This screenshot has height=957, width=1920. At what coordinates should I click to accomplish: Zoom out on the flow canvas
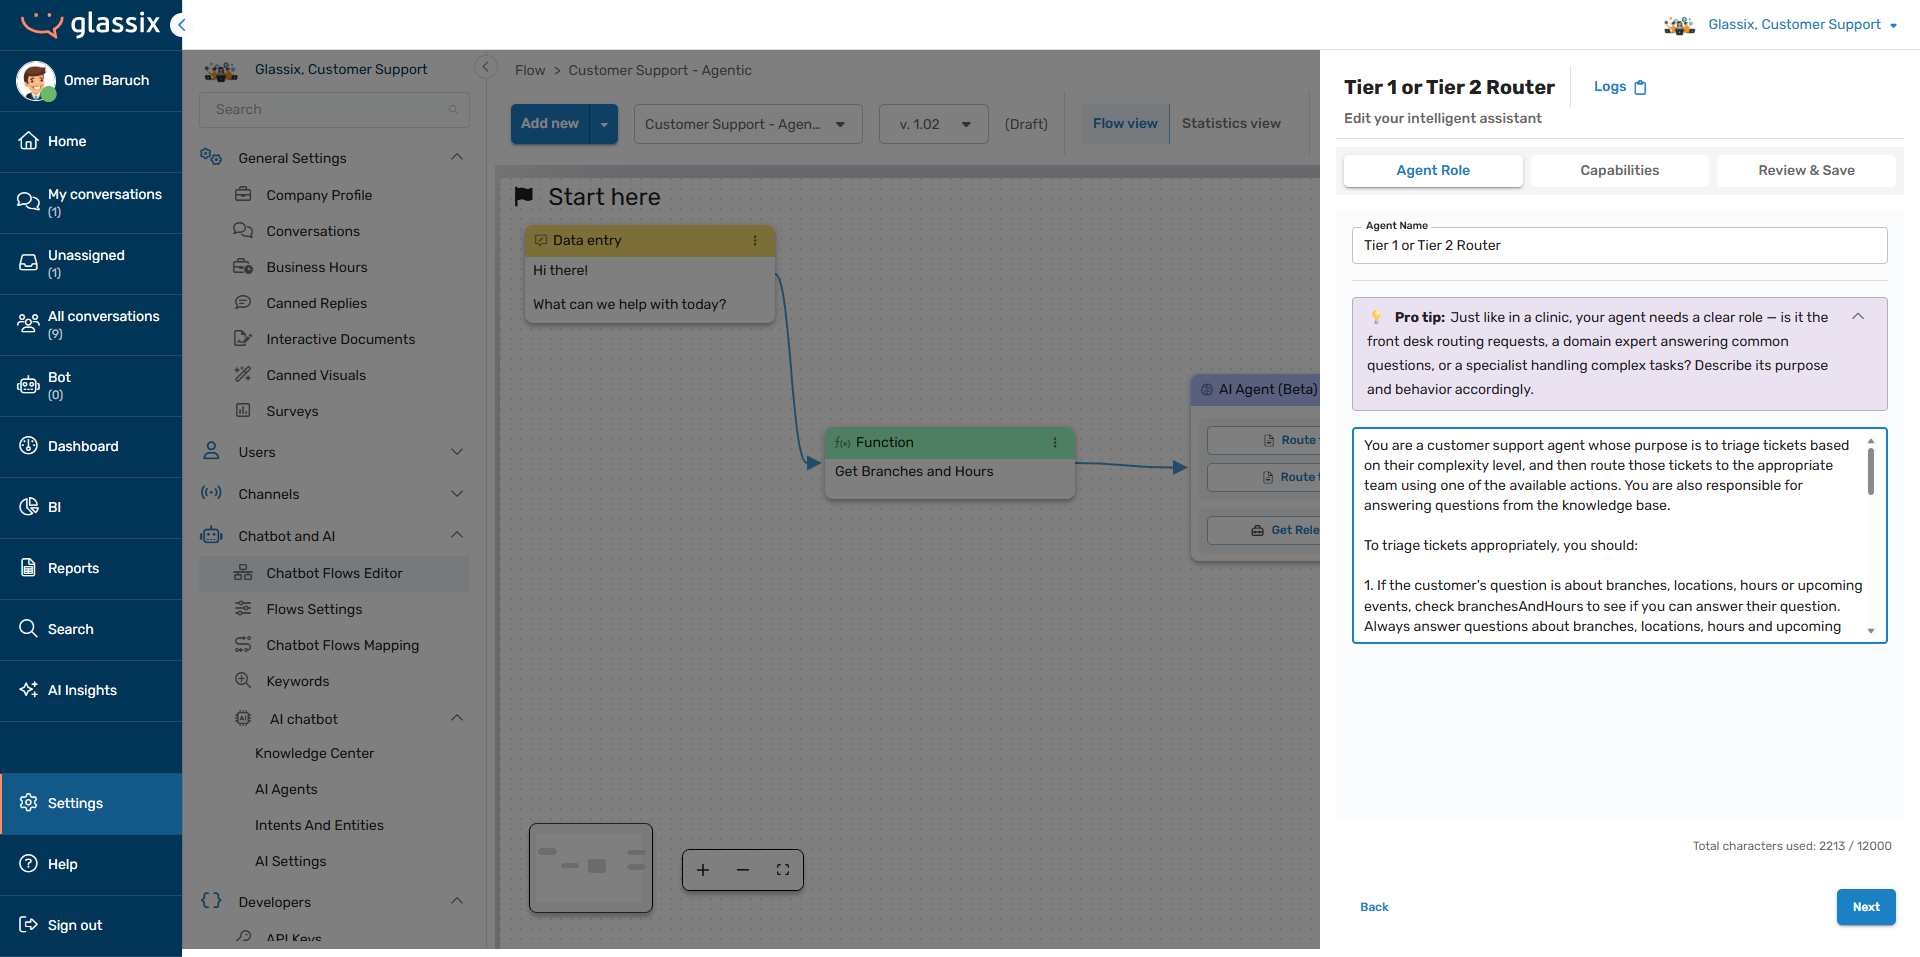(743, 870)
